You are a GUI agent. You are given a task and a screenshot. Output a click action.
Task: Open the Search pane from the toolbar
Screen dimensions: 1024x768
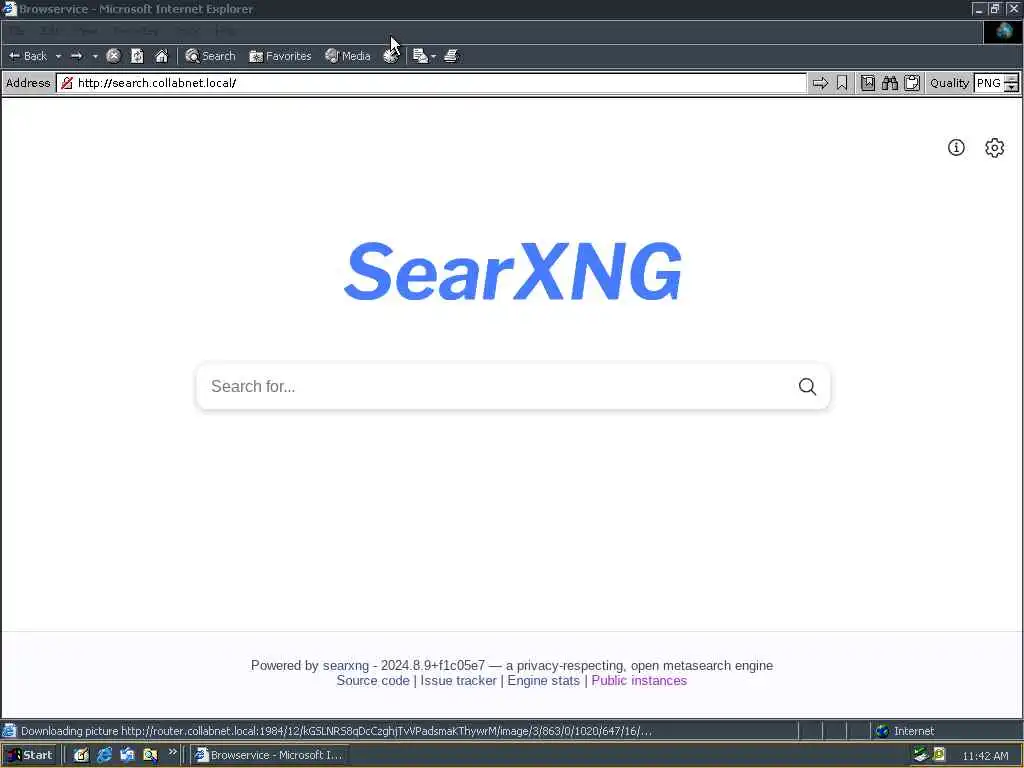coord(210,56)
